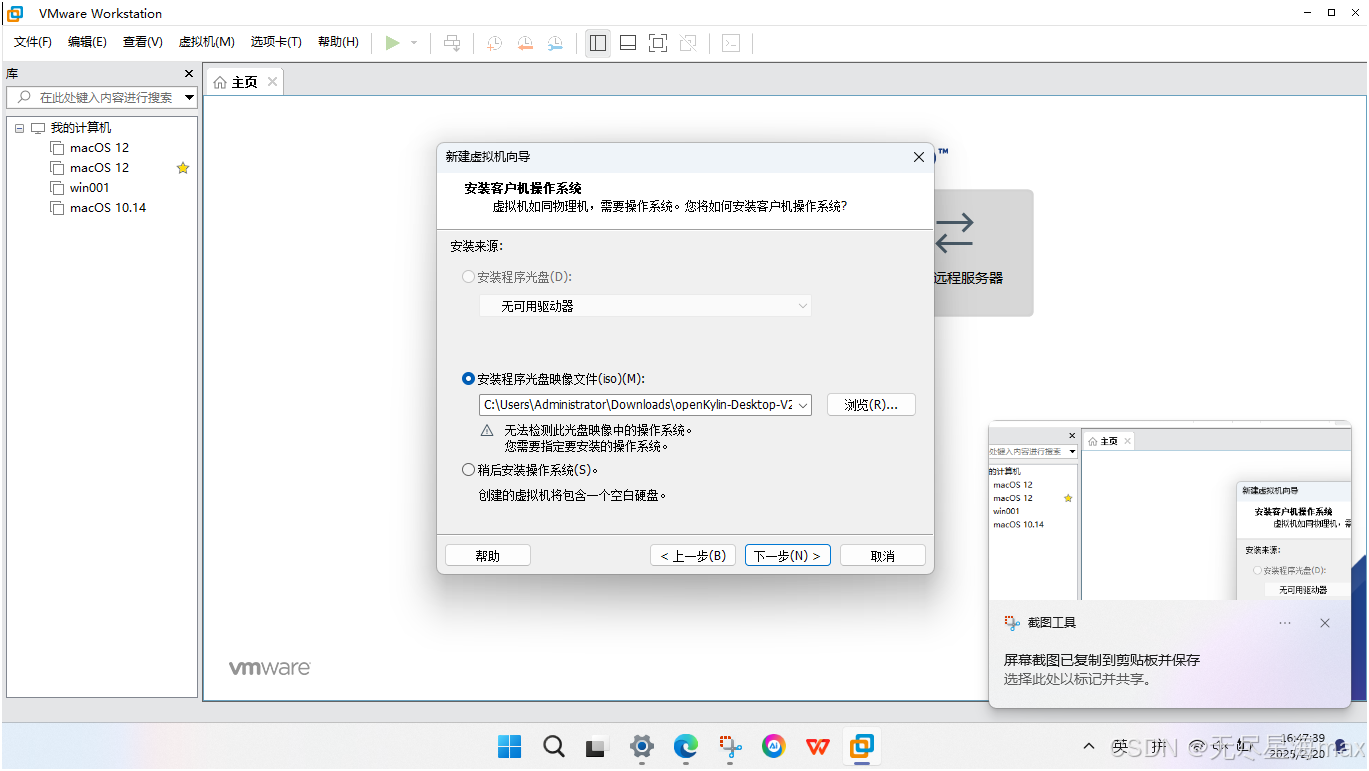Open the ISO path combo box dropdown arrow
This screenshot has height=771, width=1369.
tap(803, 405)
